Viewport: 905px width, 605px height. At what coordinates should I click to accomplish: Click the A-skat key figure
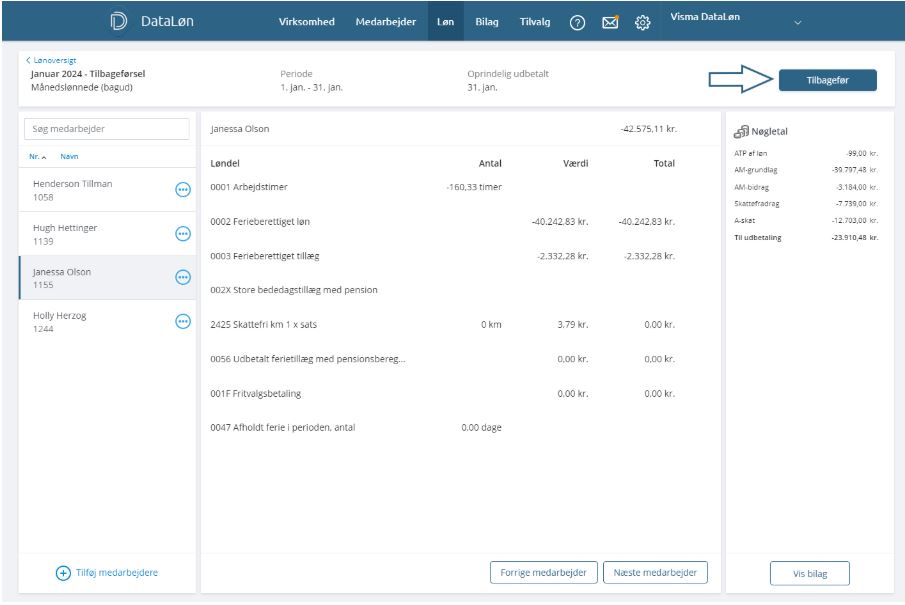(806, 221)
